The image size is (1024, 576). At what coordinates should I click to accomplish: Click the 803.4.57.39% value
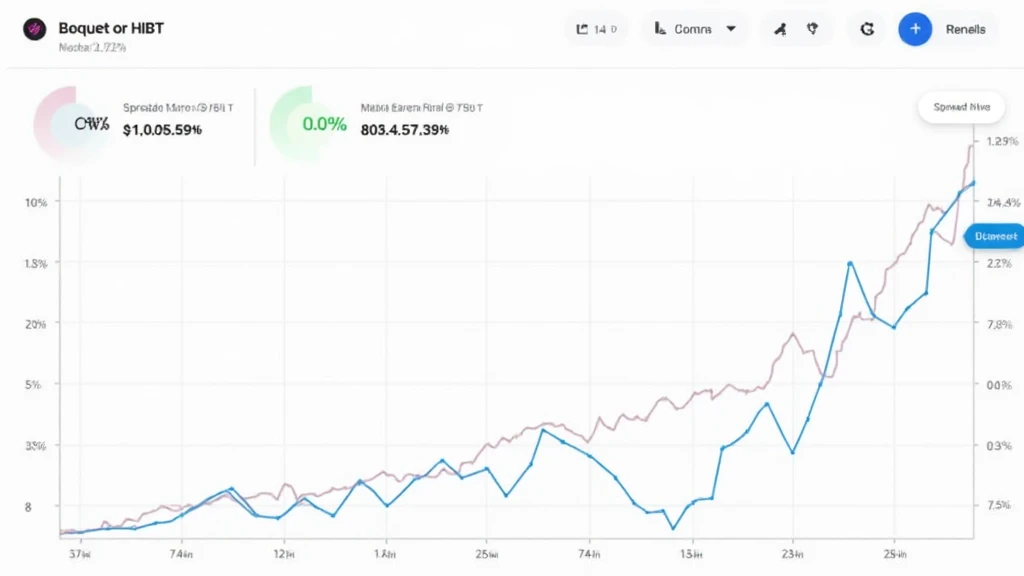[404, 130]
